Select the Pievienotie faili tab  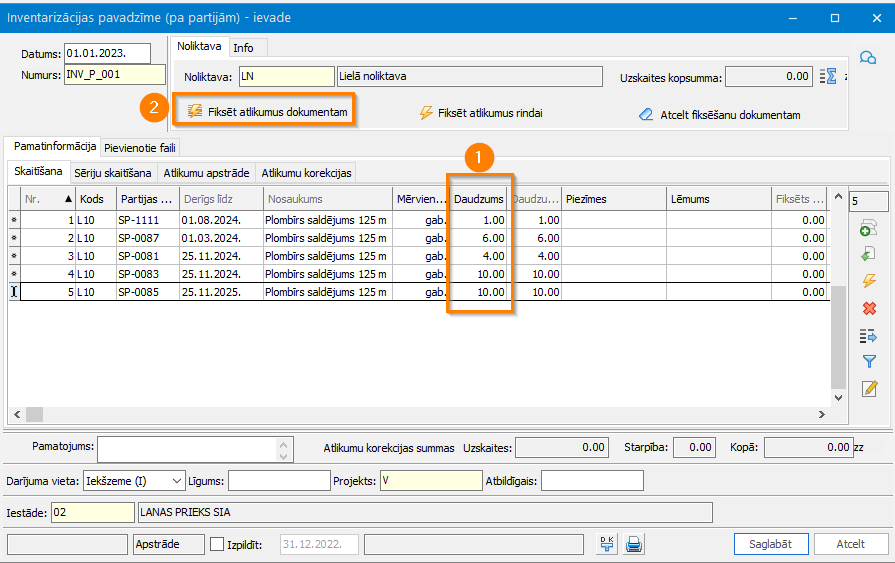[141, 148]
